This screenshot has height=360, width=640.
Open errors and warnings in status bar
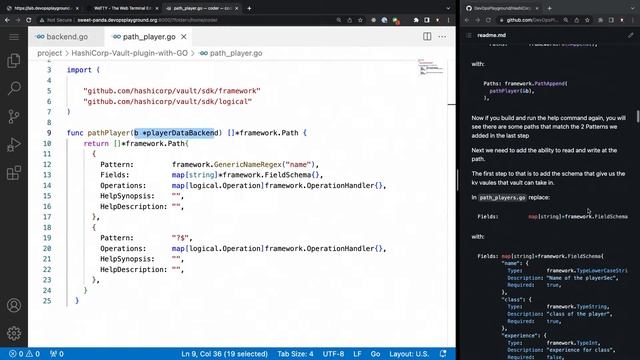pyautogui.click(x=24, y=354)
